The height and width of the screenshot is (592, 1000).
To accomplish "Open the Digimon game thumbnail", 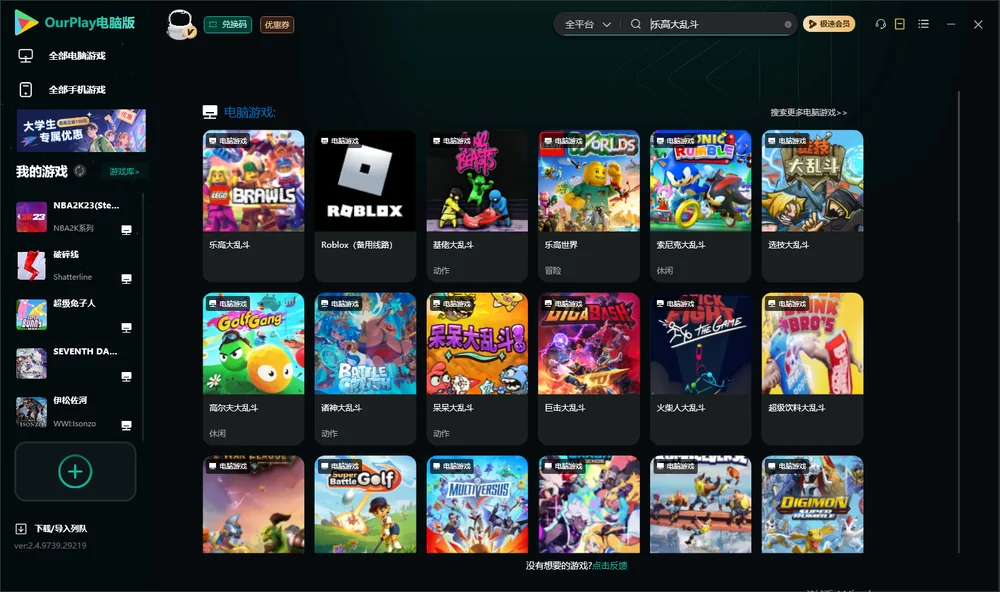I will [812, 504].
